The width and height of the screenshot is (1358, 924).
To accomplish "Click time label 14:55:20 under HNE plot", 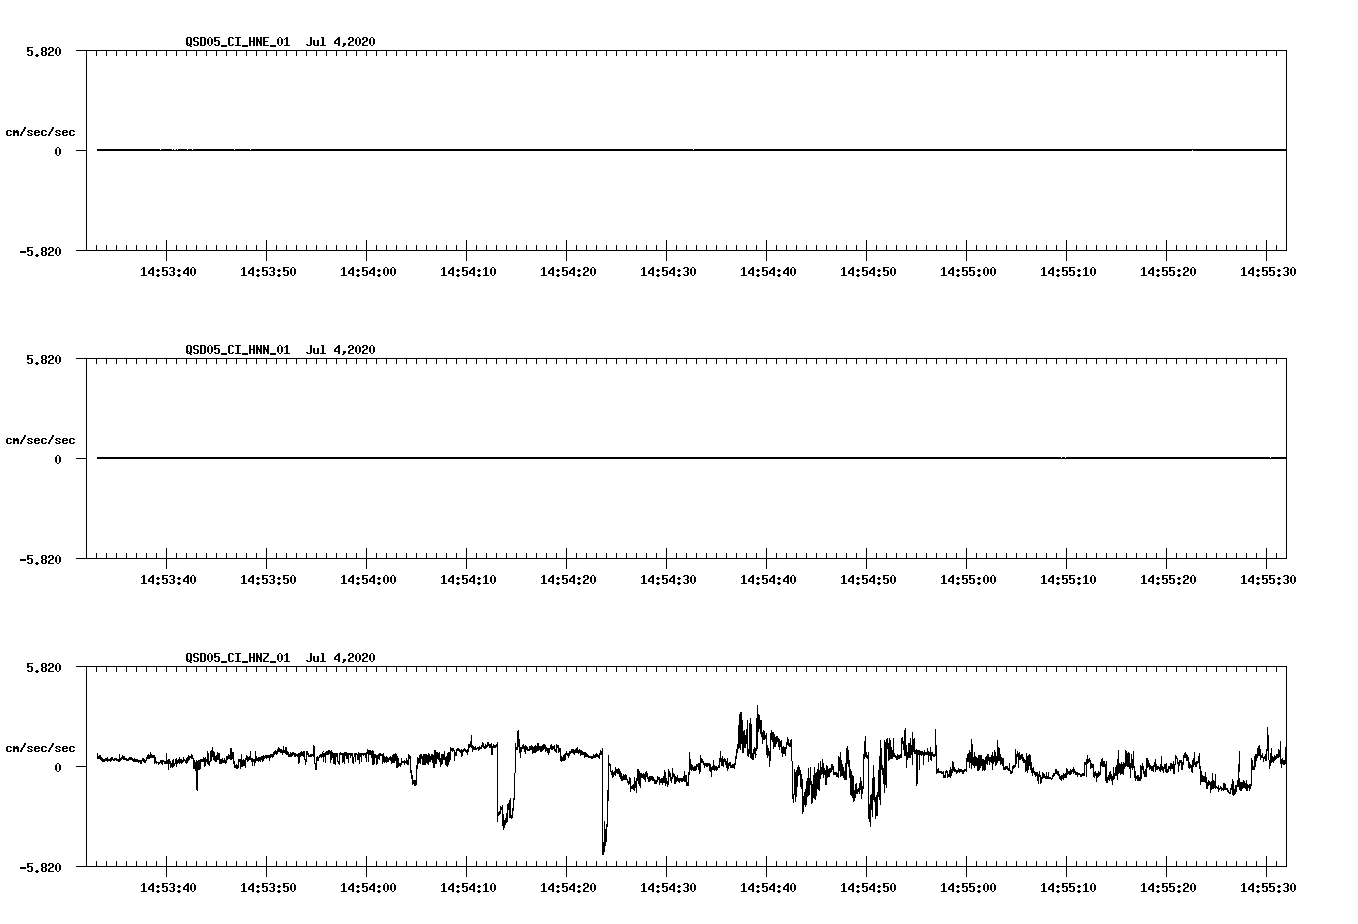I will 1168,272.
